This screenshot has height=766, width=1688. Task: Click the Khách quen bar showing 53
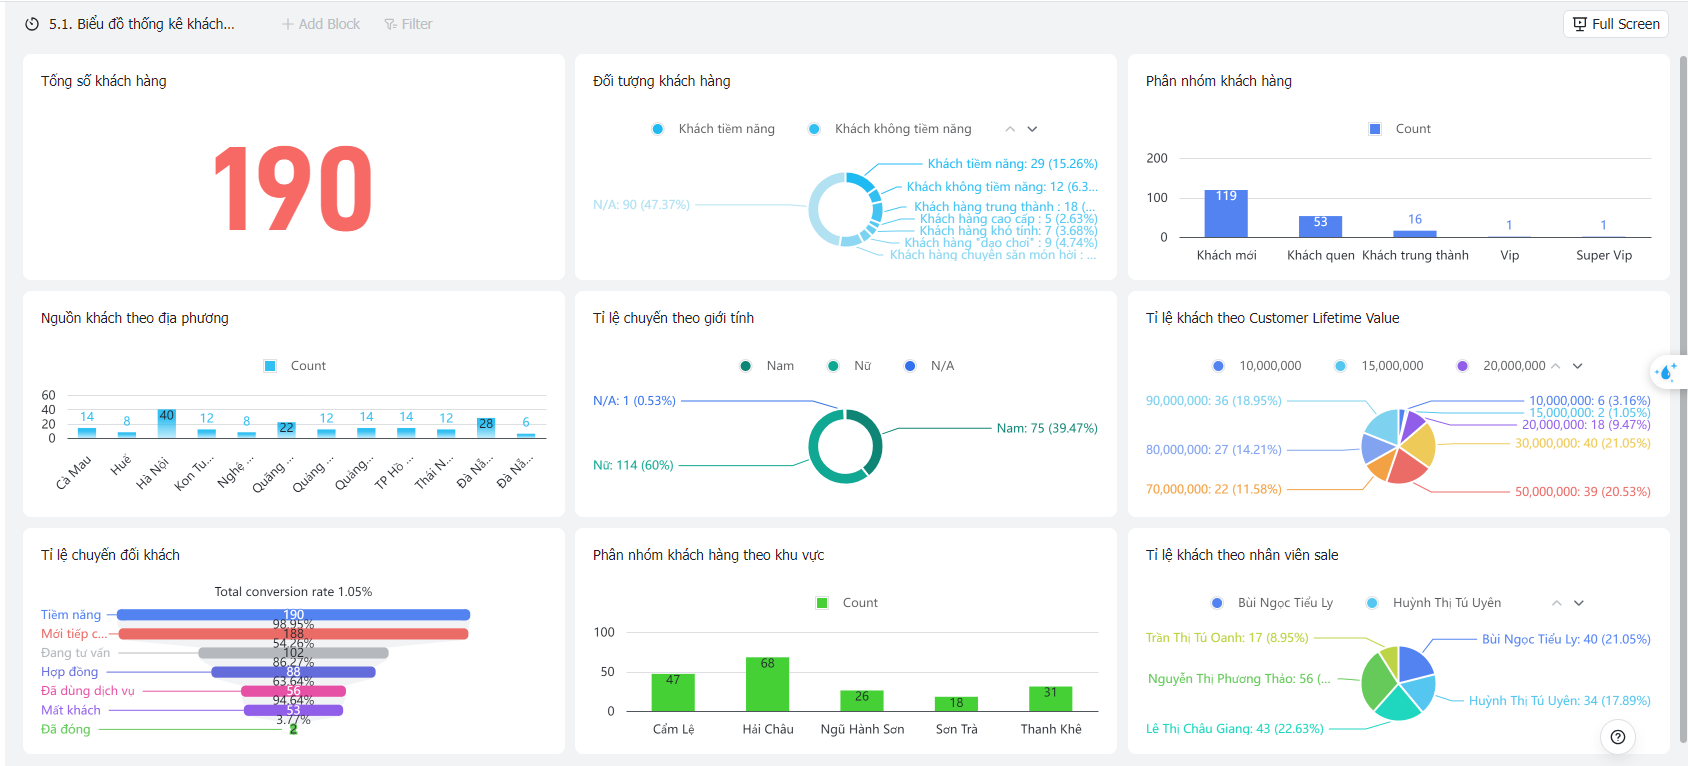[1320, 226]
